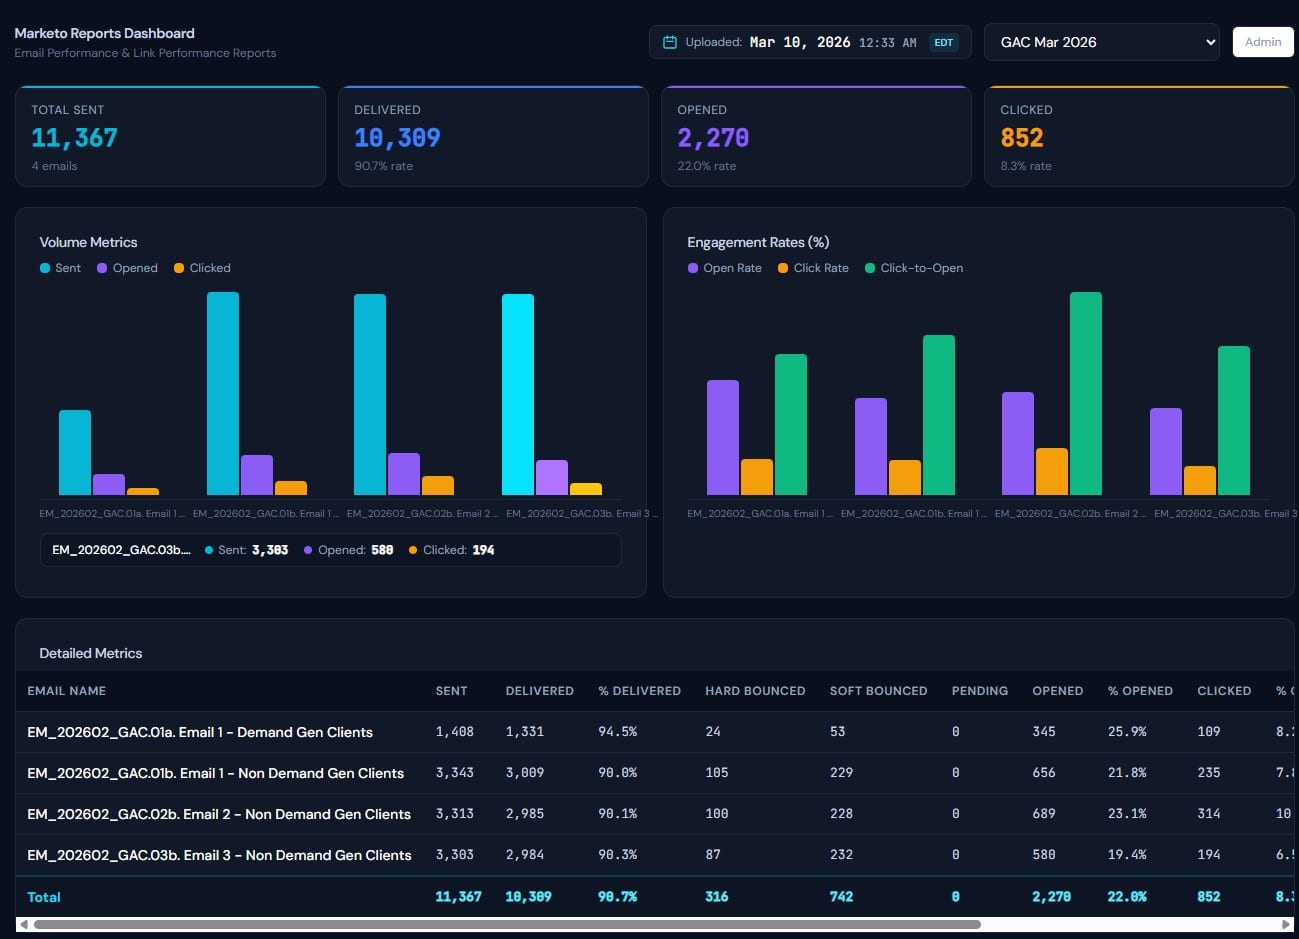The height and width of the screenshot is (939, 1299).
Task: Click the clicked value '314' in the table
Action: click(1209, 814)
